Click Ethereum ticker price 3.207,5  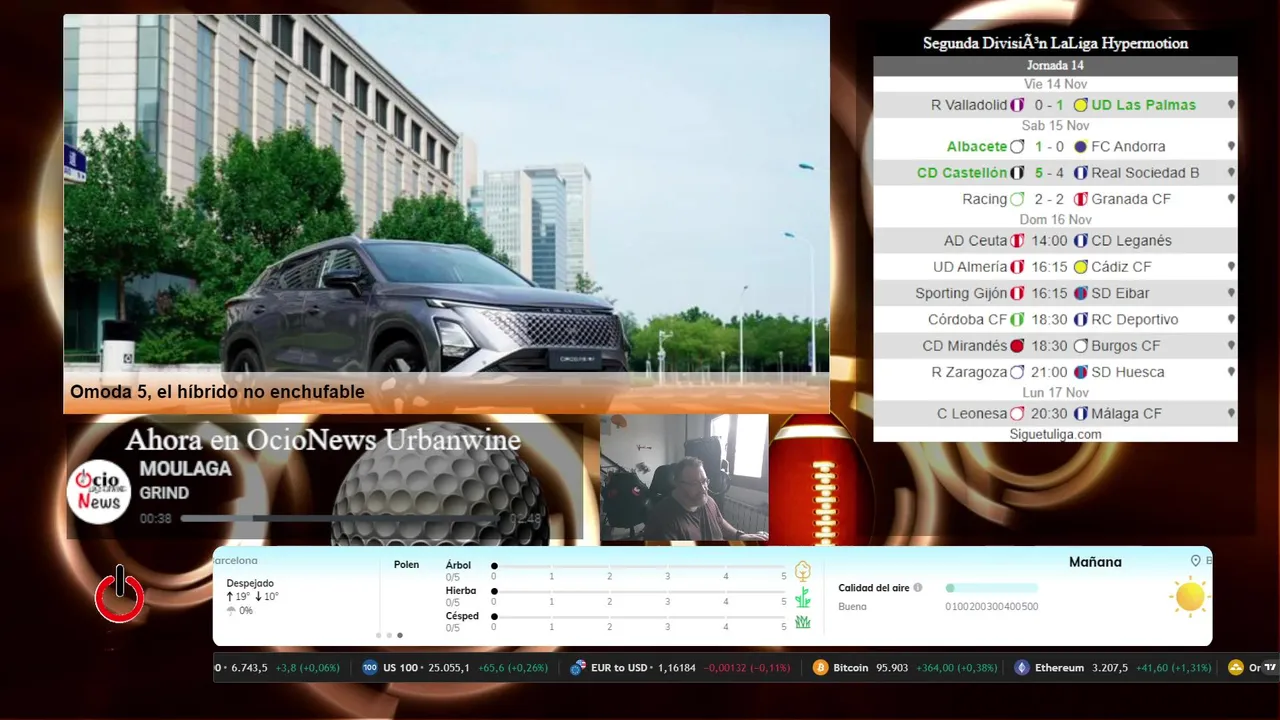[1111, 668]
